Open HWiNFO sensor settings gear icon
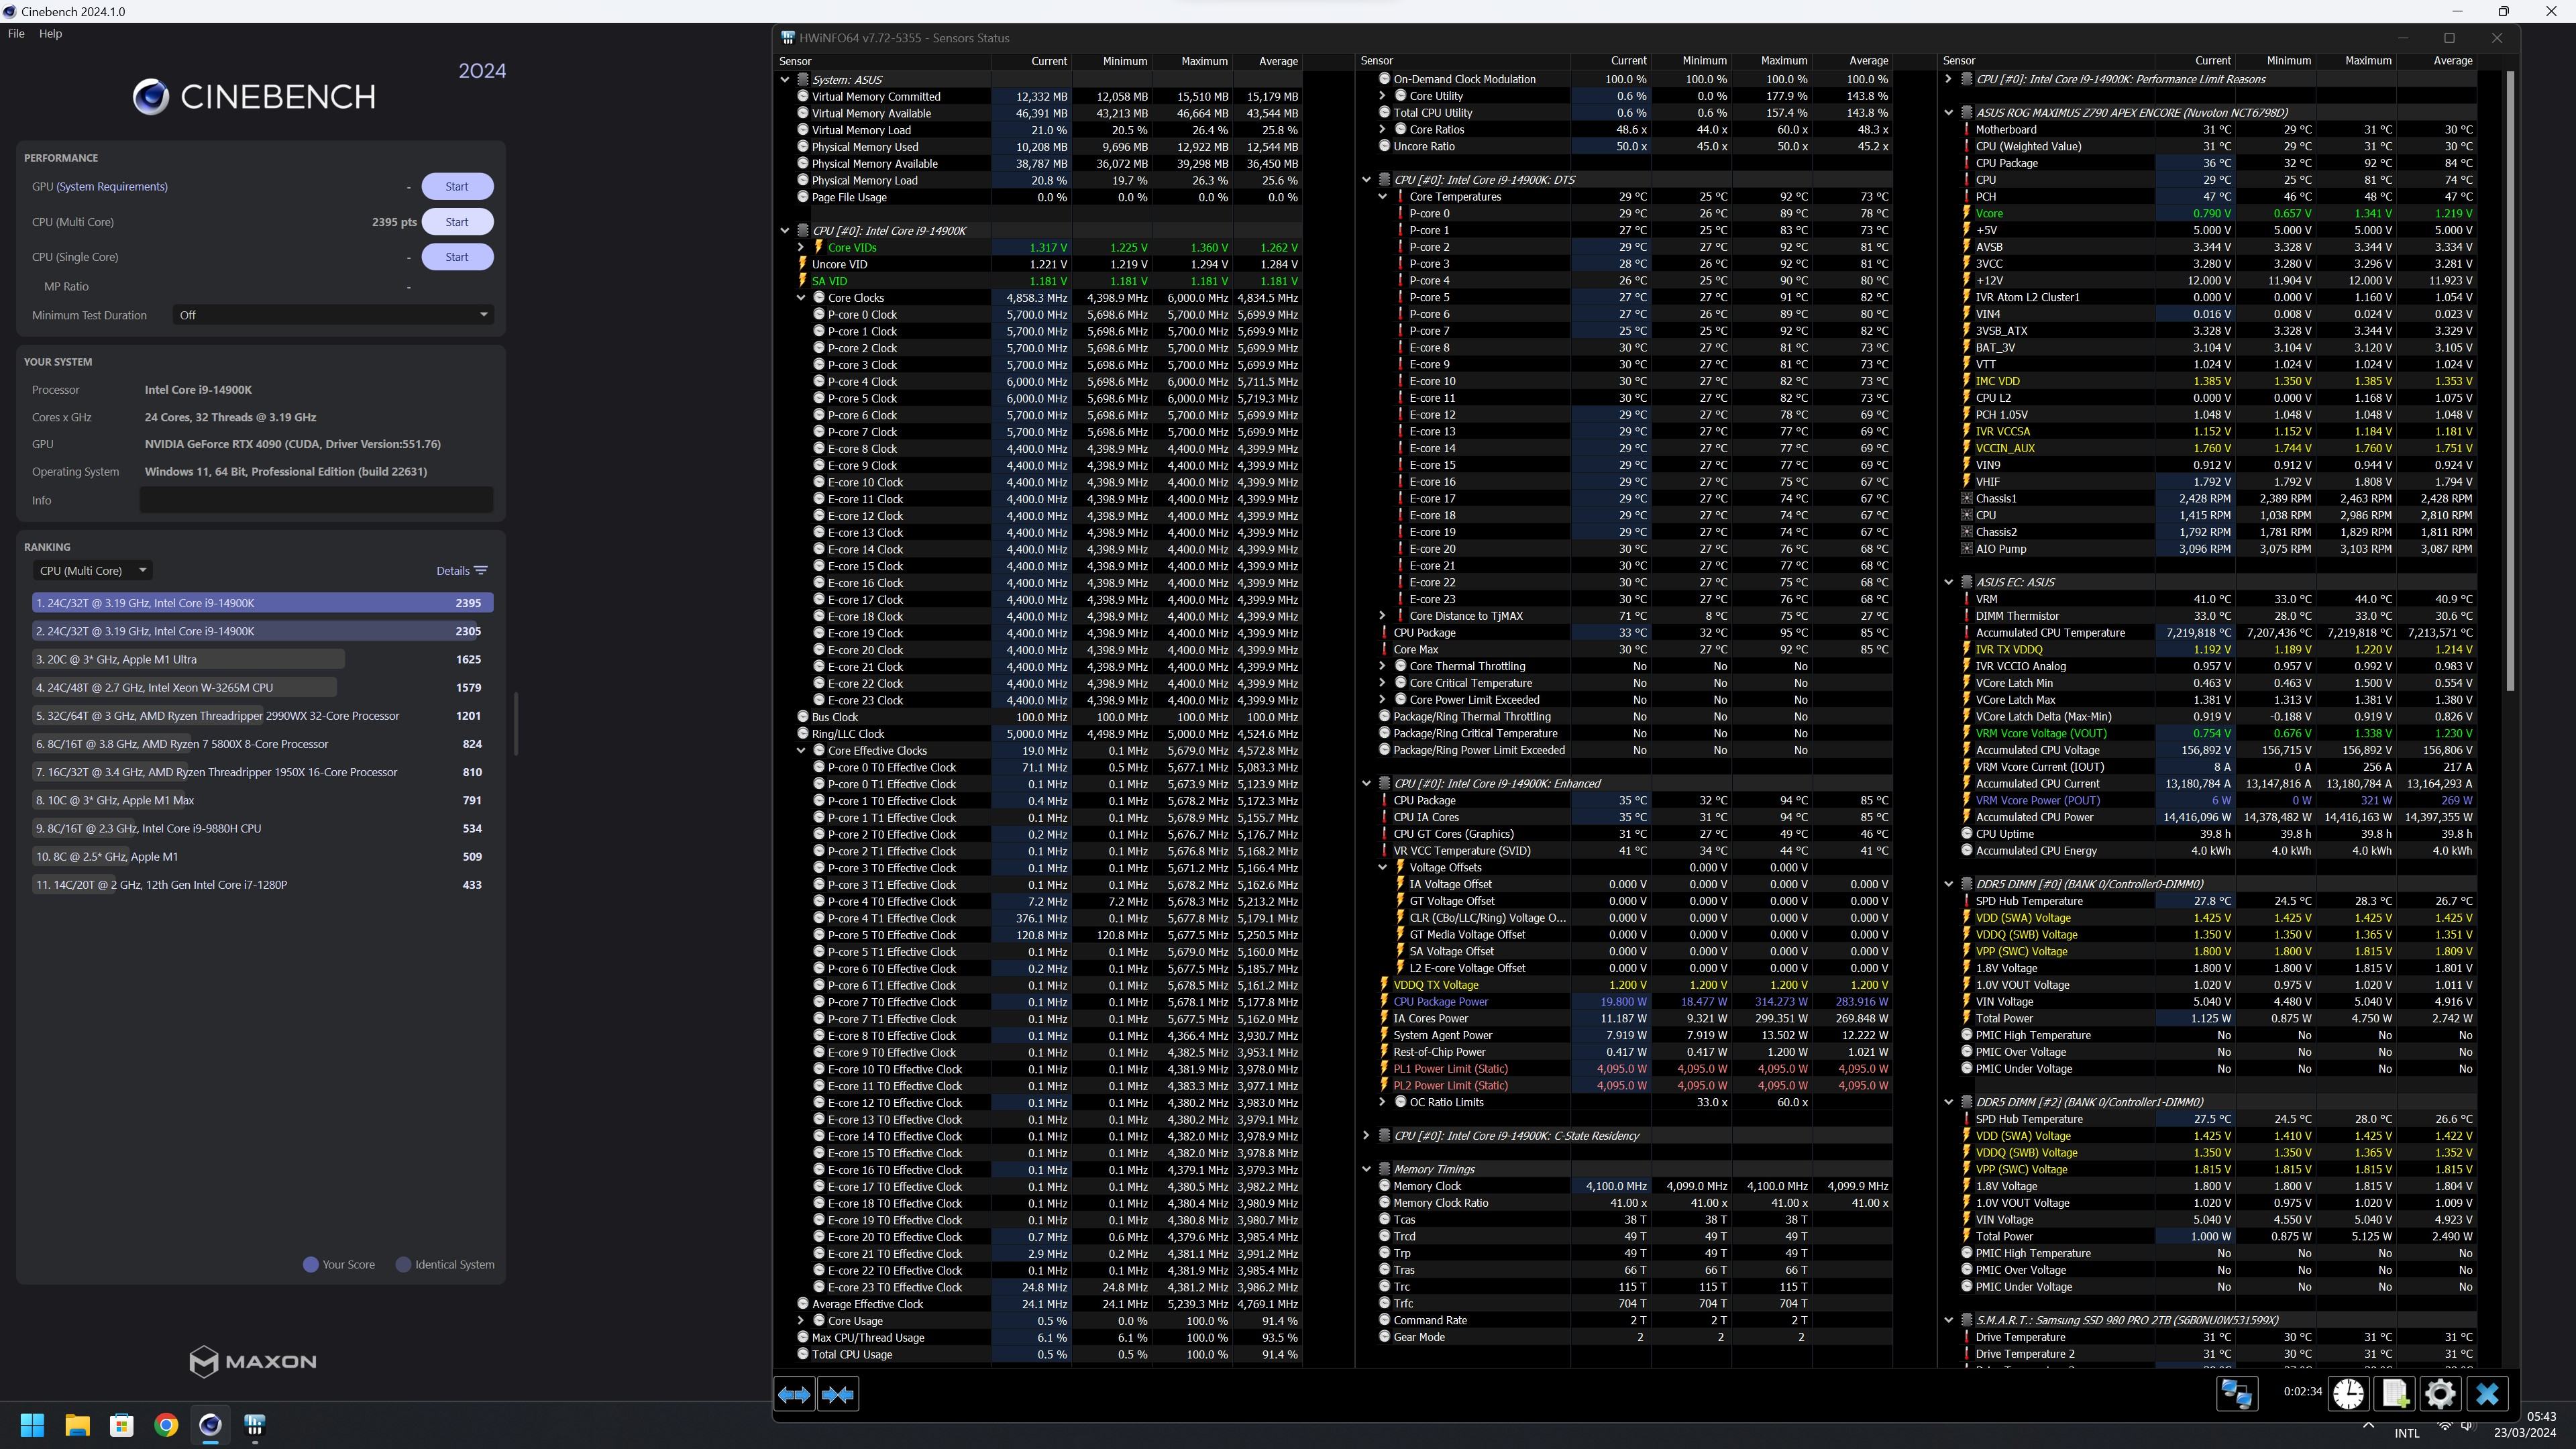2576x1449 pixels. pos(2440,1393)
